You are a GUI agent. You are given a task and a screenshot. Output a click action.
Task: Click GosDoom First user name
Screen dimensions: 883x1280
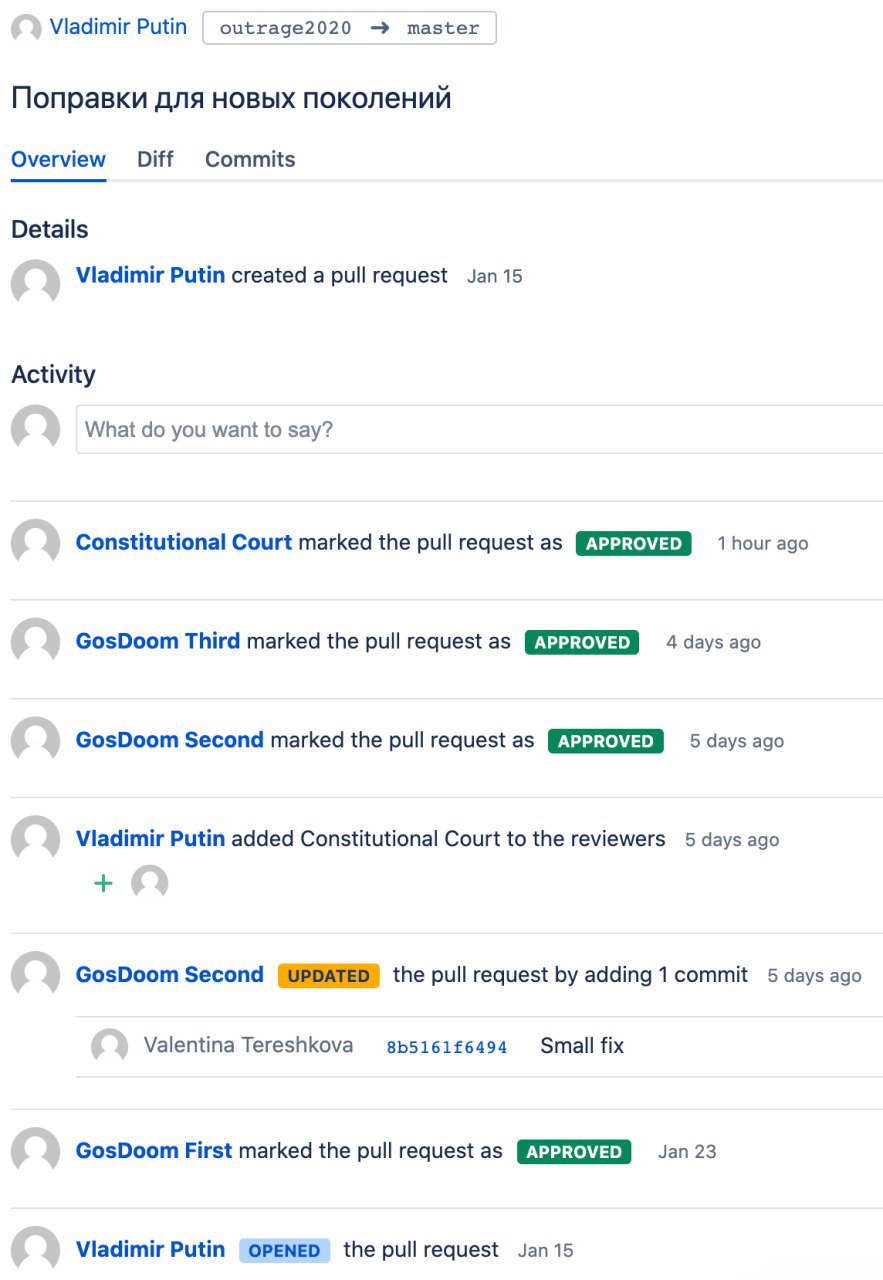click(x=154, y=1150)
